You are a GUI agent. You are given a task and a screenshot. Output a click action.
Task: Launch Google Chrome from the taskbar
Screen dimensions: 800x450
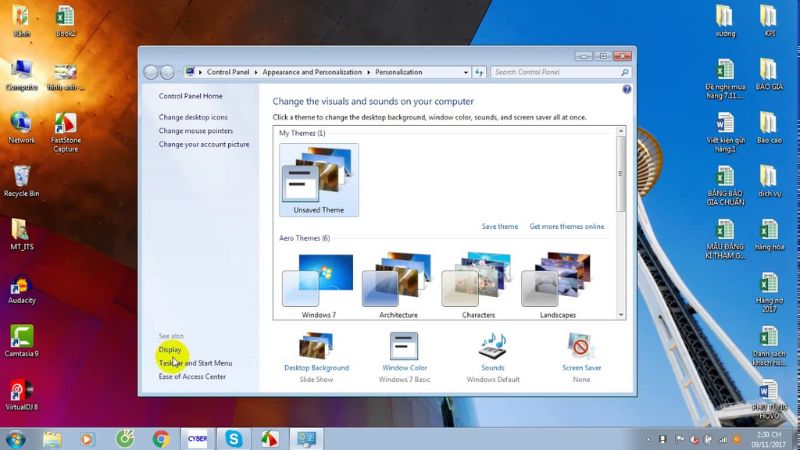point(161,439)
